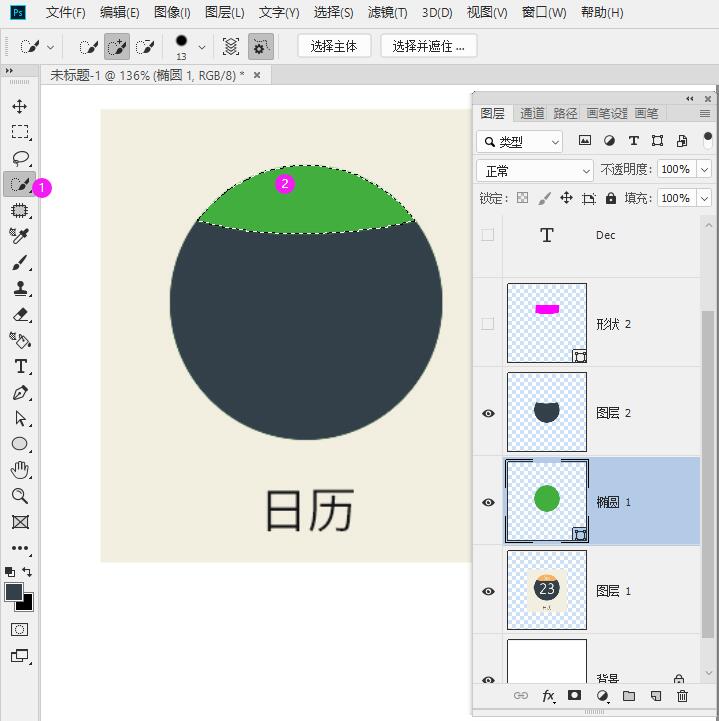Select the Eraser tool
The image size is (719, 721).
coord(19,315)
